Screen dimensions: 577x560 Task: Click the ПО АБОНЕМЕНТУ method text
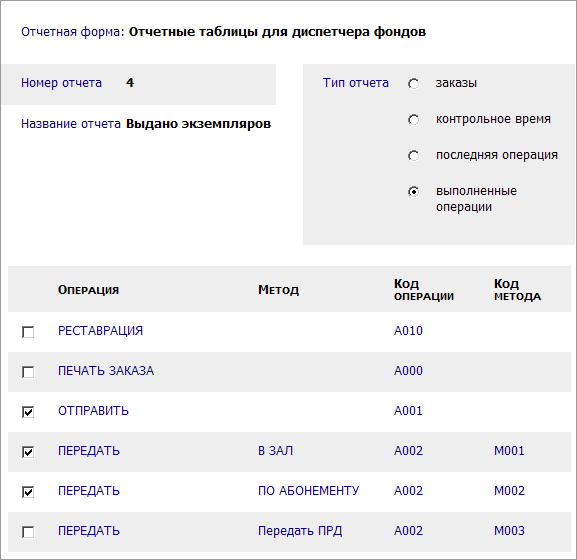coord(308,490)
